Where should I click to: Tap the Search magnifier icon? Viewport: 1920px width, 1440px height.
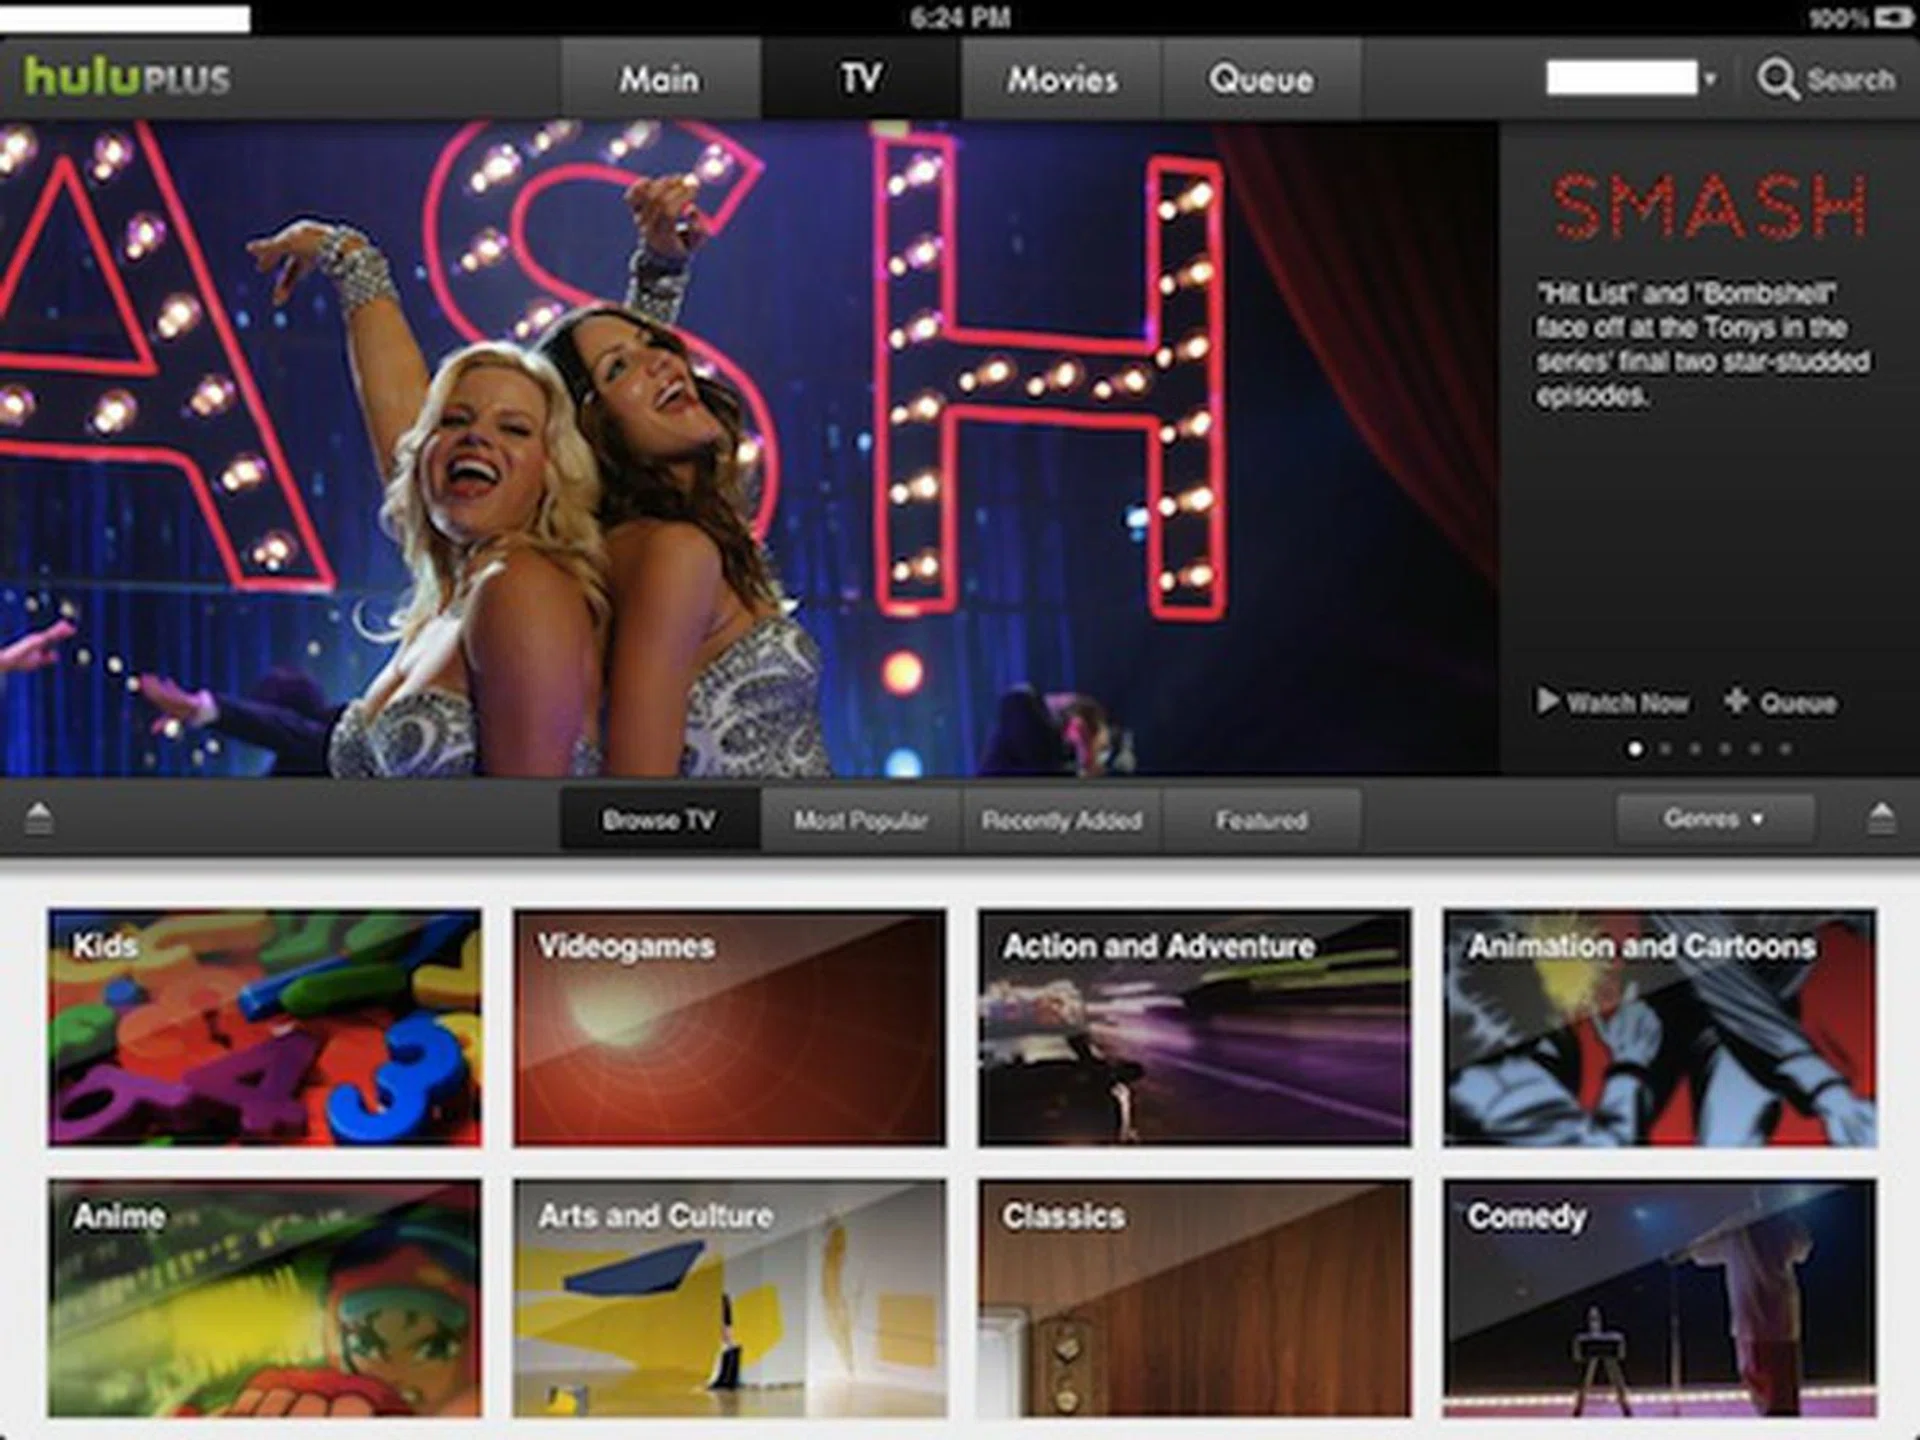click(x=1777, y=79)
